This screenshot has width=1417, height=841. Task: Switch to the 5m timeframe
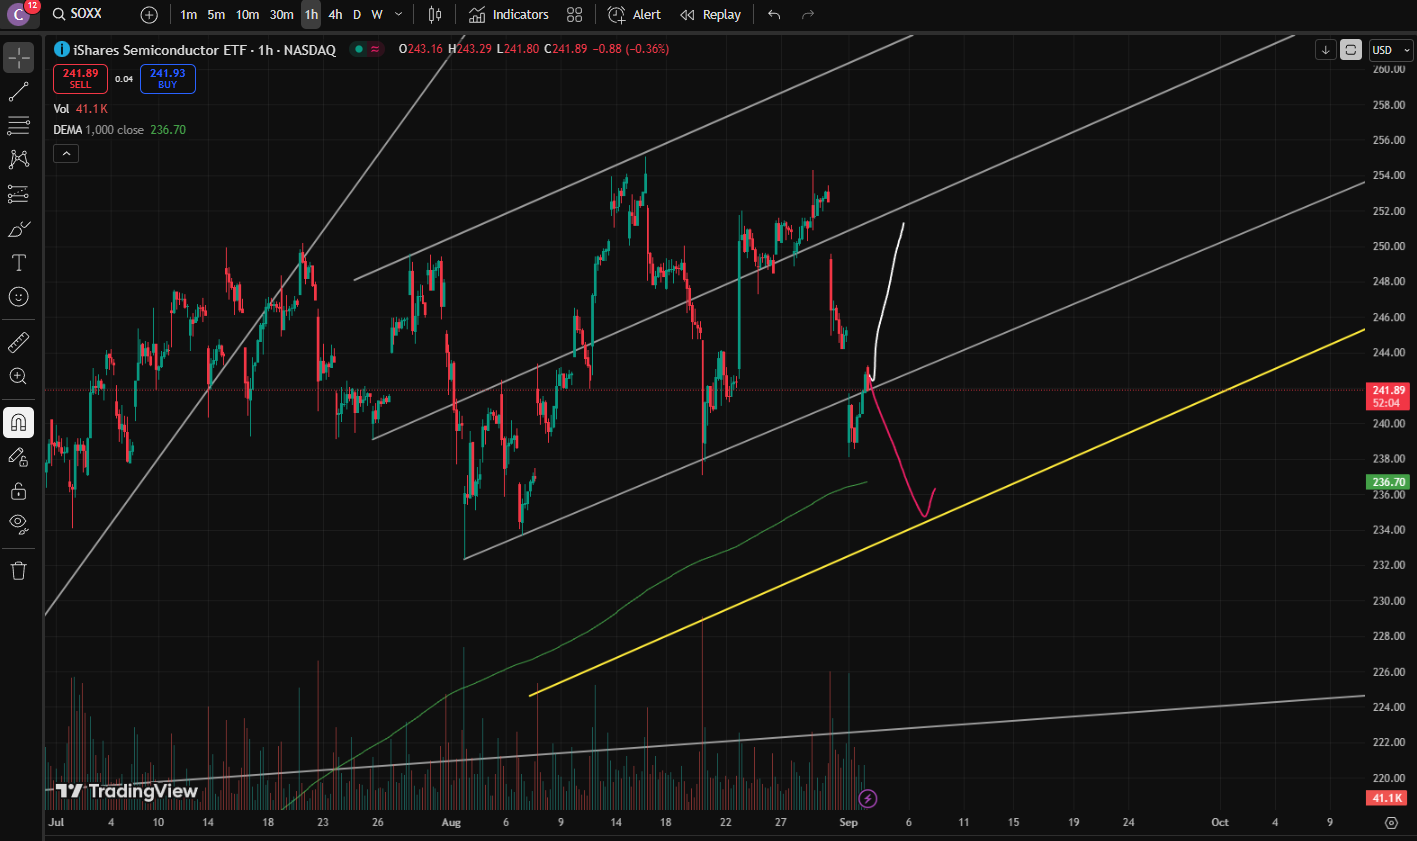pos(216,15)
